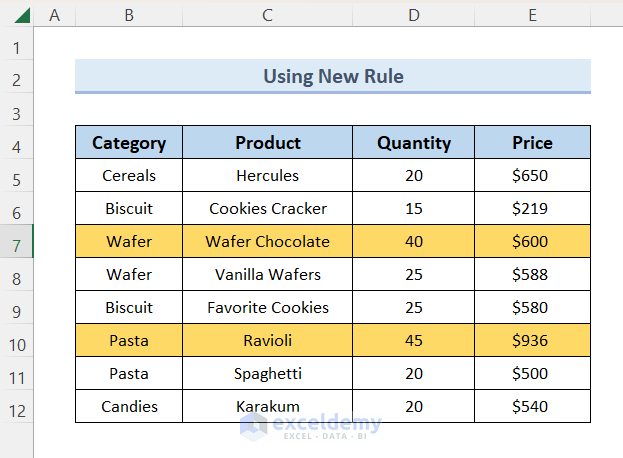Select the Spaghetti product cell

[x=267, y=374]
